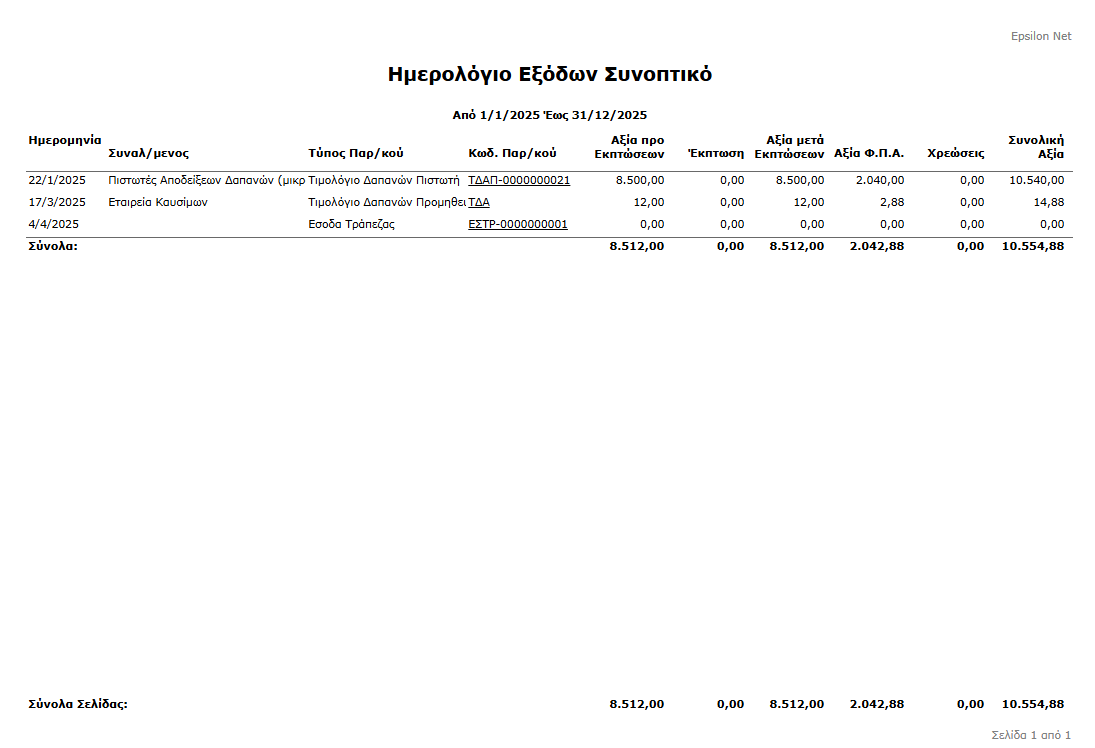Click the date range Από 1/1/2025 Έως 31/12/2025
This screenshot has width=1095, height=748.
coord(550,115)
